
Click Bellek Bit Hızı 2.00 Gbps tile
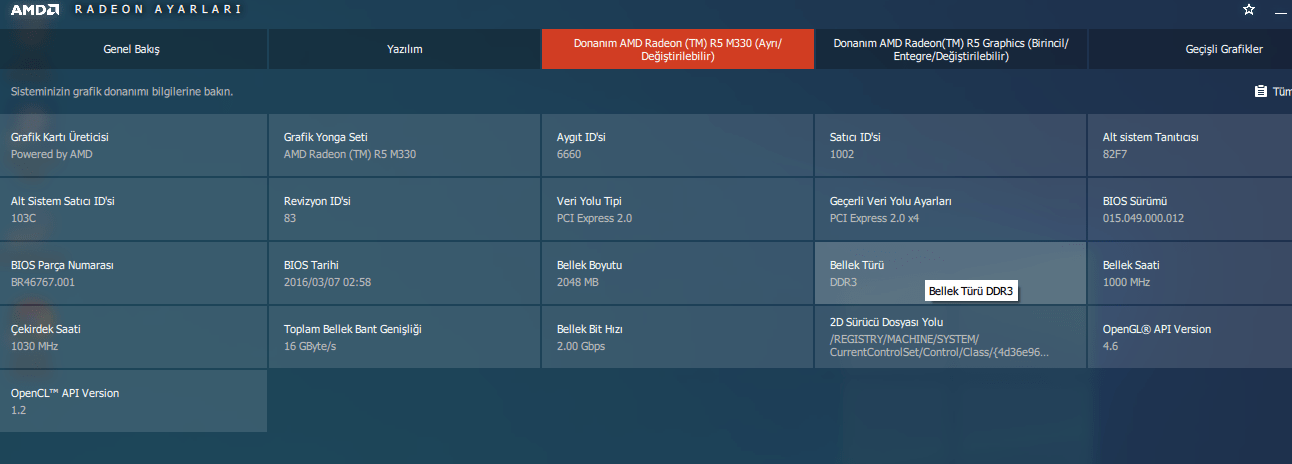point(678,337)
